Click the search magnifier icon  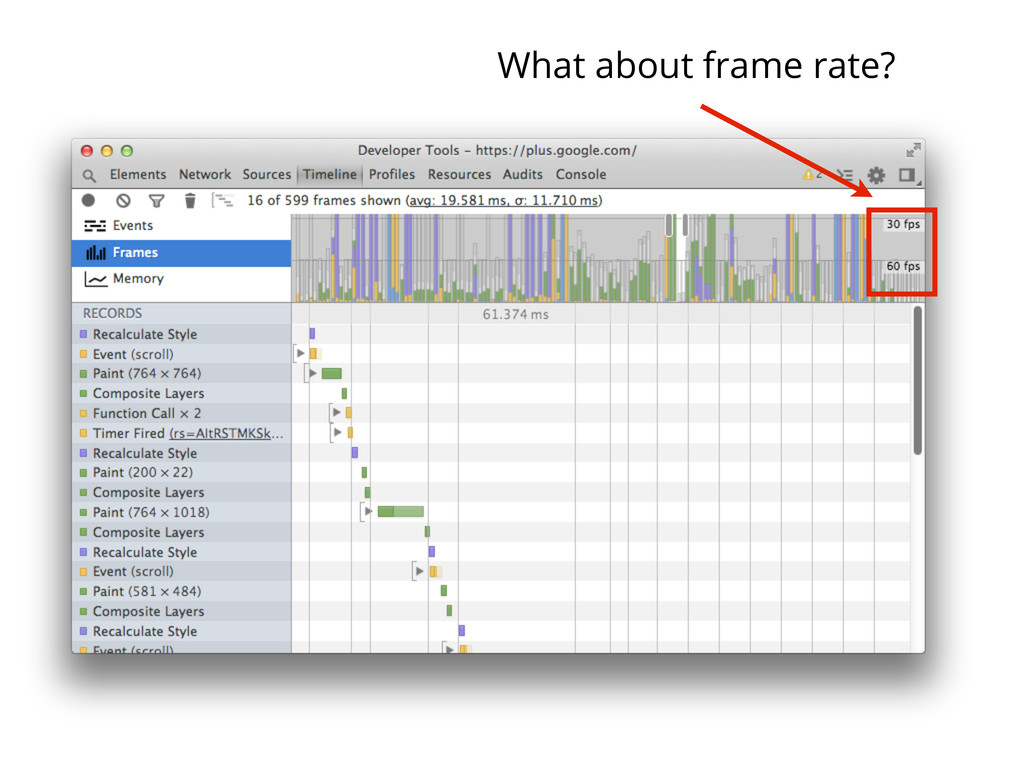89,175
